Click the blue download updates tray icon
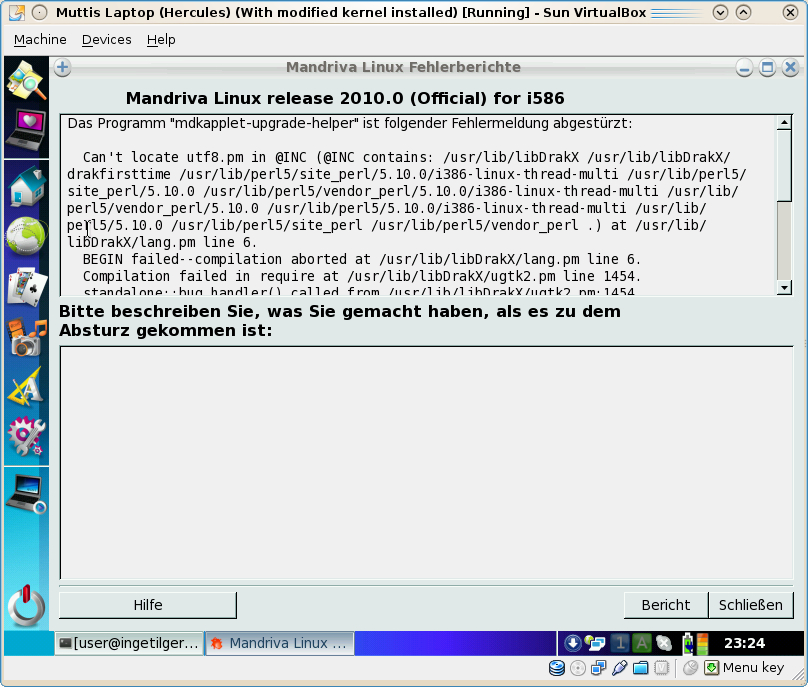This screenshot has width=808, height=687. [573, 644]
